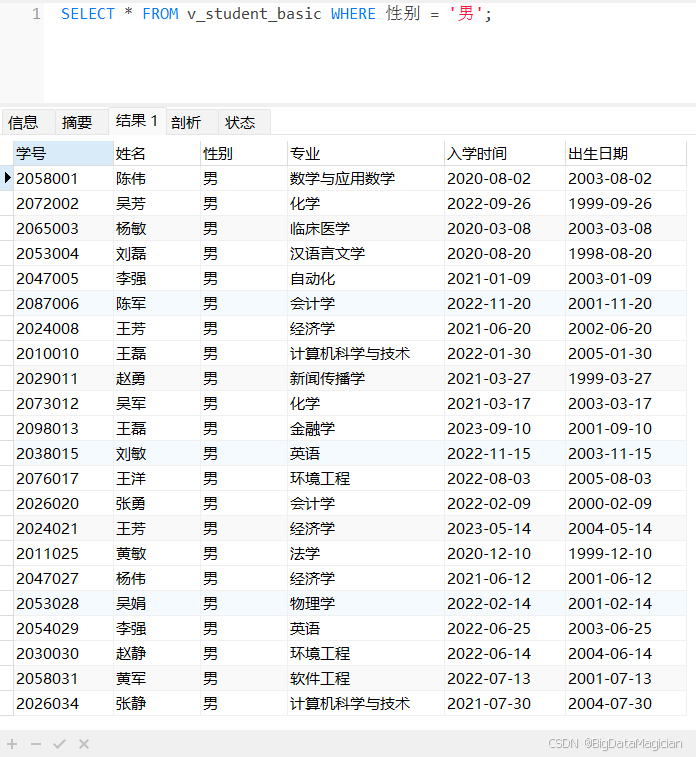Click the apply changes checkmark icon
Image resolution: width=696 pixels, height=757 pixels.
(59, 744)
